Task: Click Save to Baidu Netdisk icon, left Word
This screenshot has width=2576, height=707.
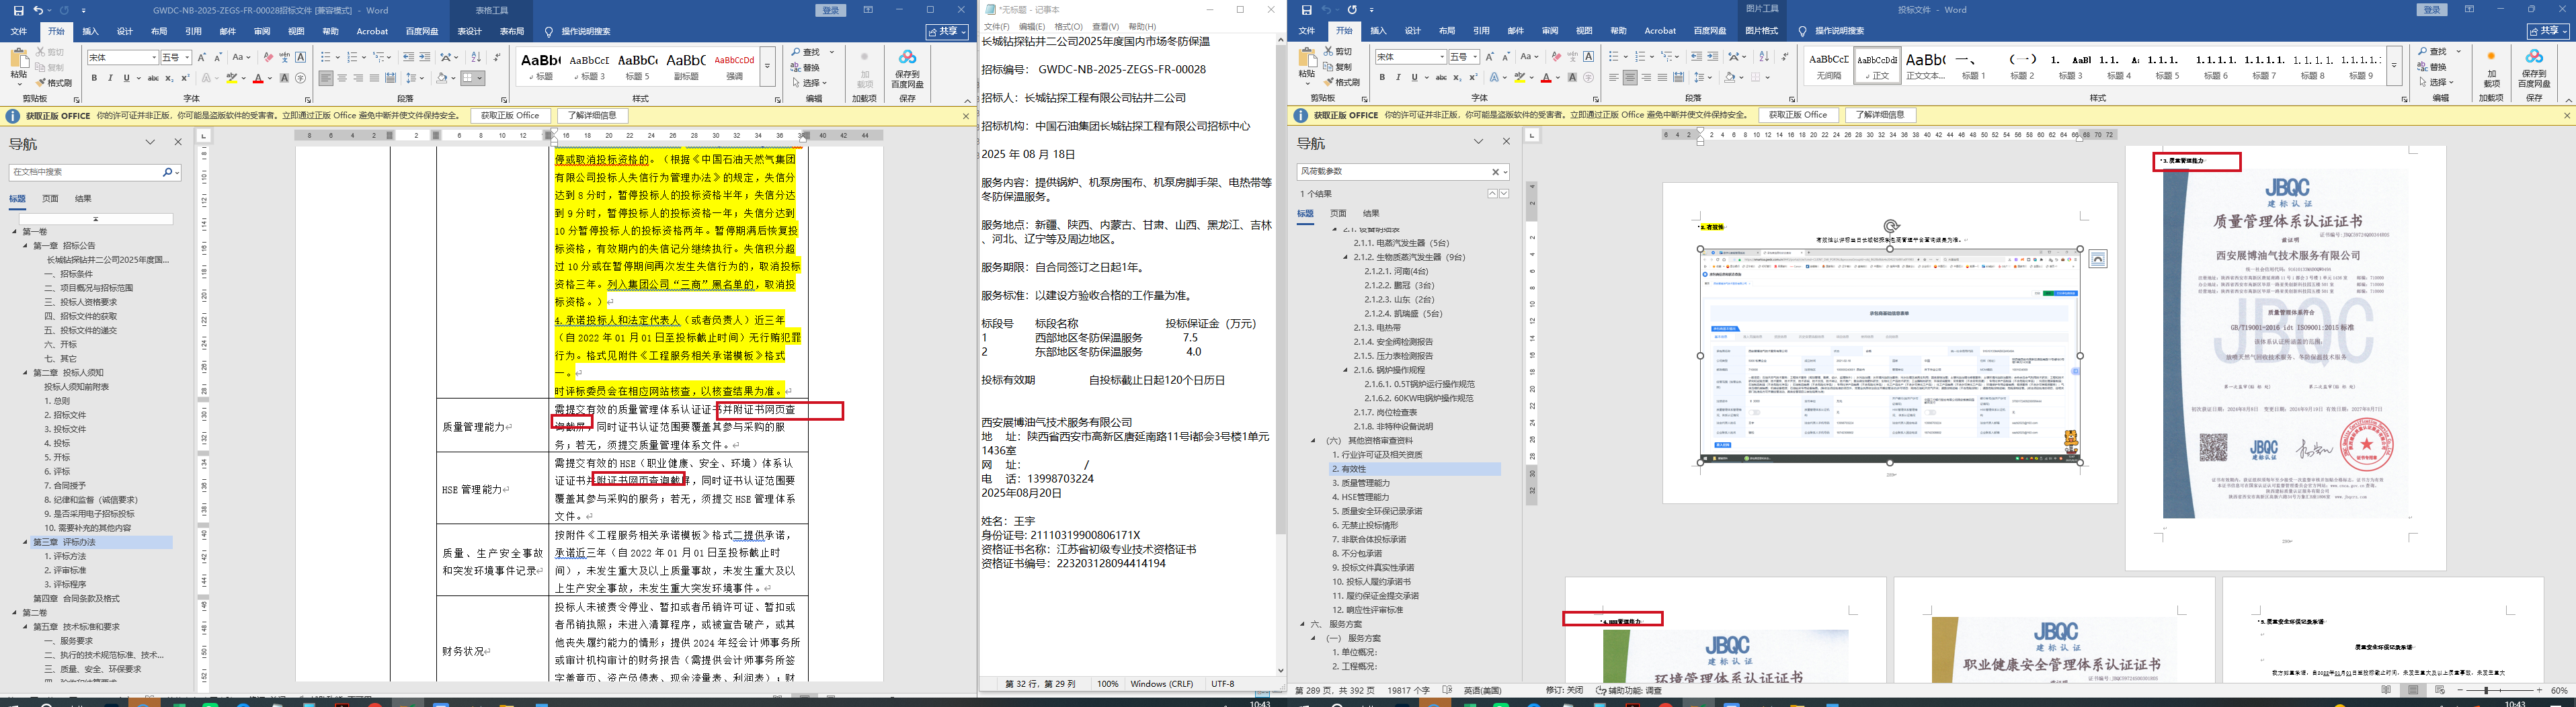Action: coord(907,68)
